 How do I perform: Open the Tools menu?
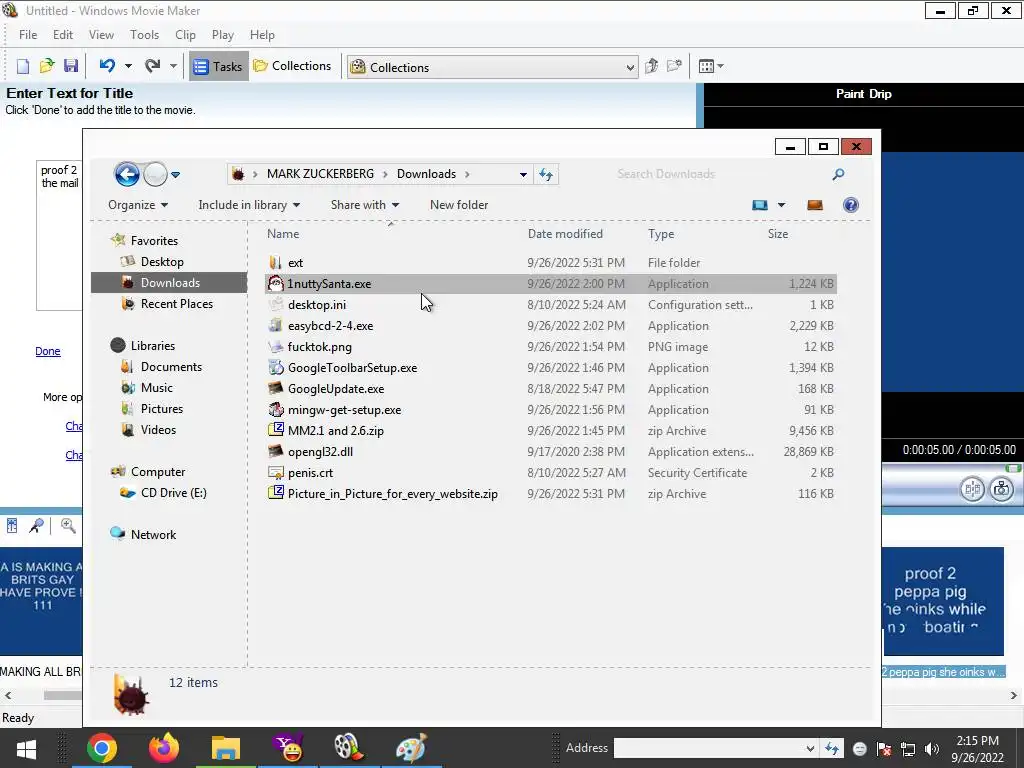click(144, 35)
